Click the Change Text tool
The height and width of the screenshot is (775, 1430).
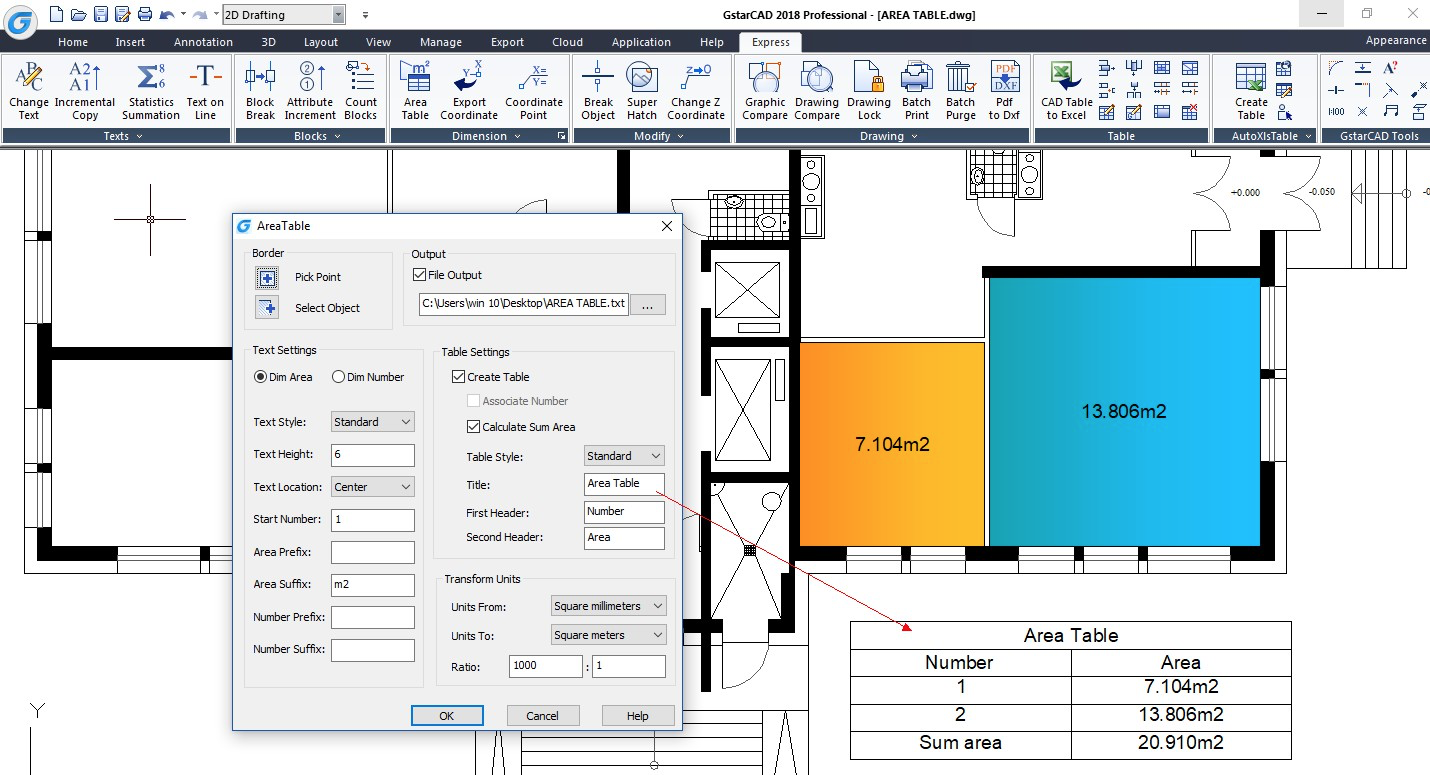[29, 91]
